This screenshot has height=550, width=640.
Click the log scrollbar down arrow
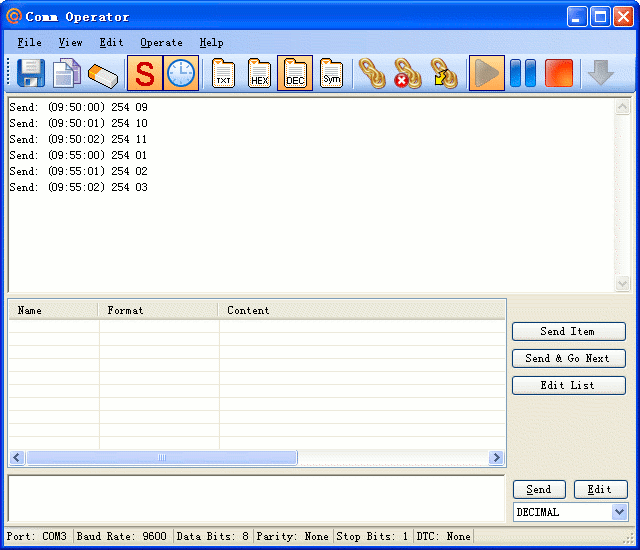coord(622,283)
